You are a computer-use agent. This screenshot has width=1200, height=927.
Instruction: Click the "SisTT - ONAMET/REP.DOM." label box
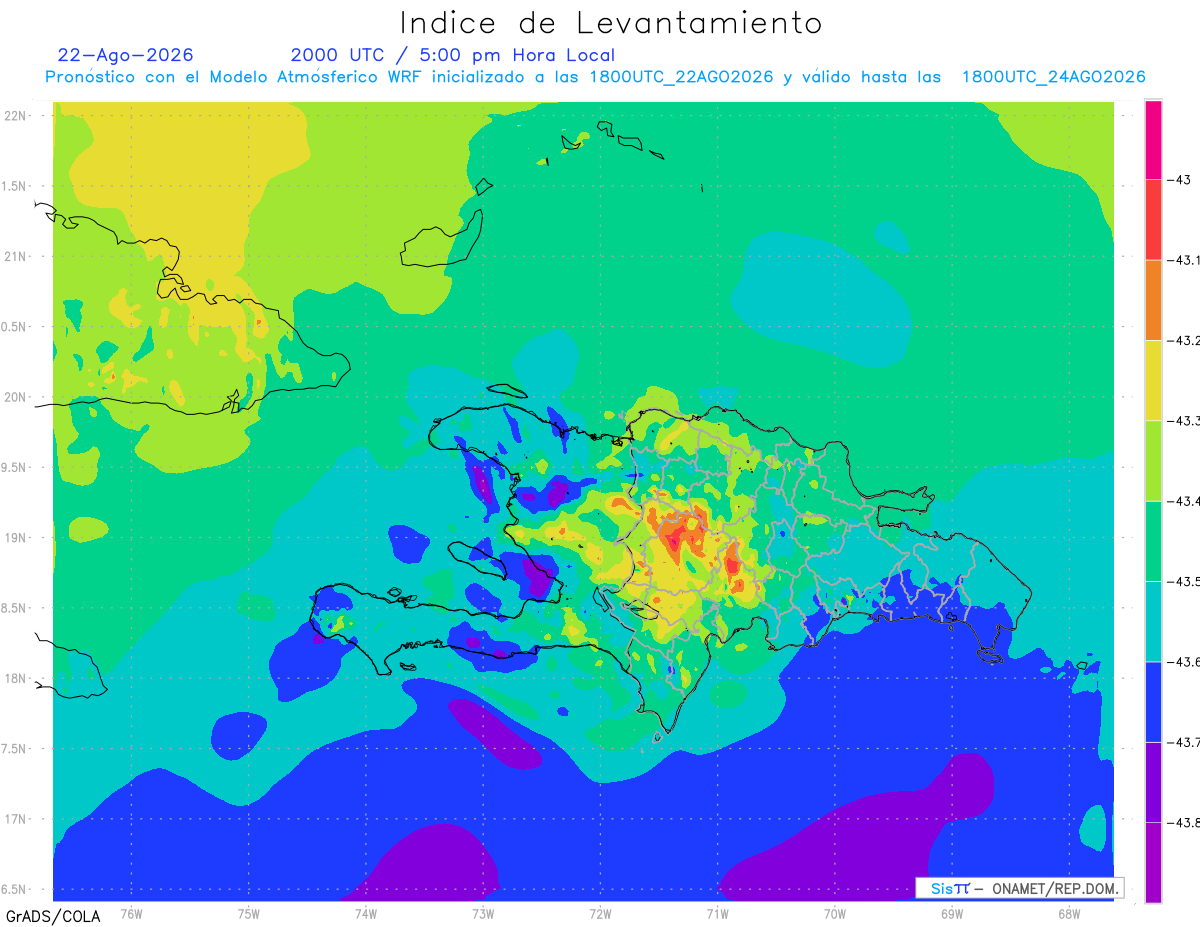coord(1019,888)
